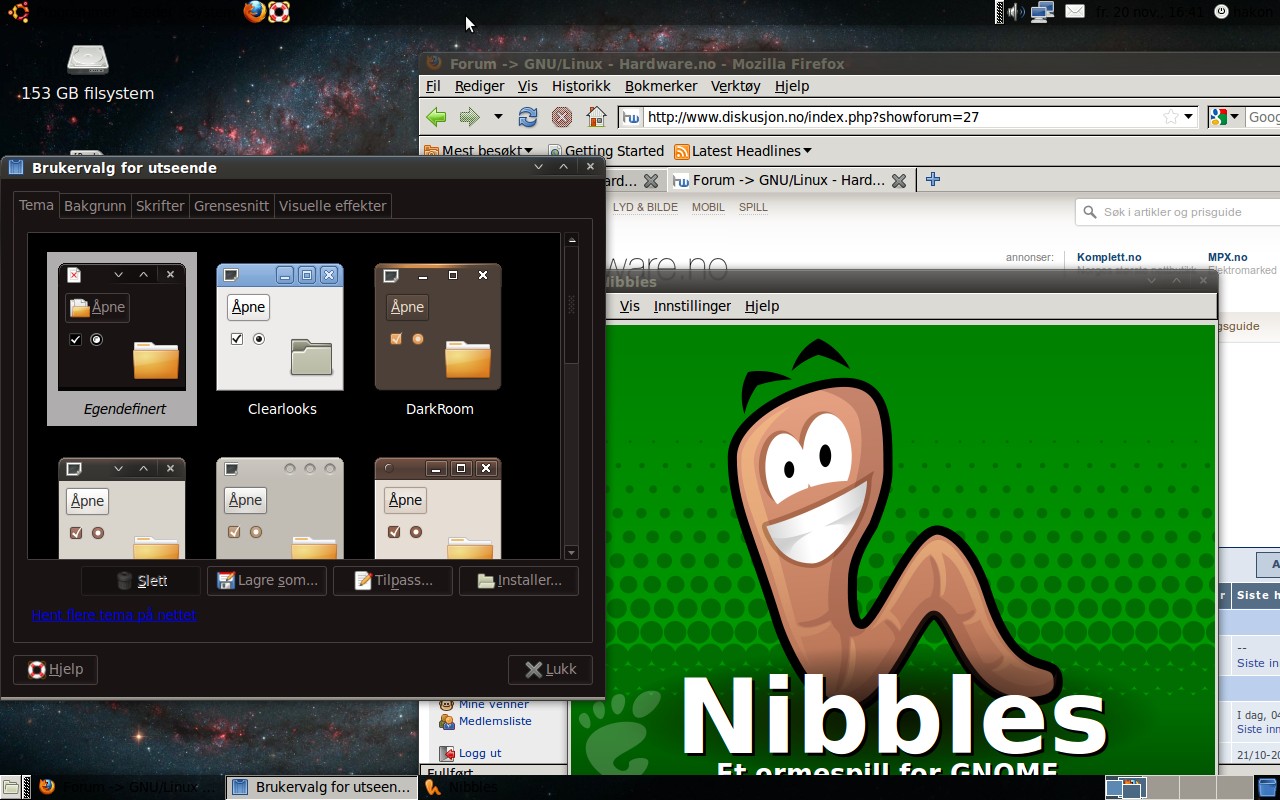Click the Installer... button
The height and width of the screenshot is (800, 1280).
[519, 581]
